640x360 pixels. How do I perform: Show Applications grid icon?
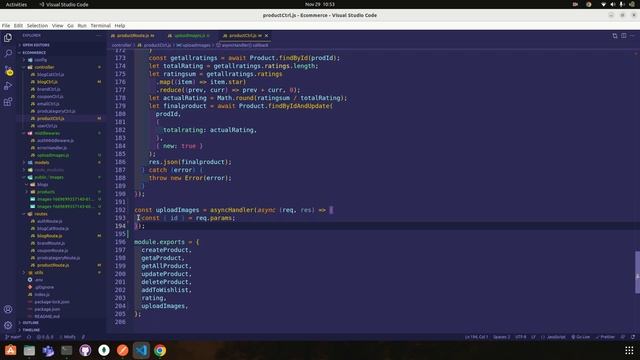point(629,350)
